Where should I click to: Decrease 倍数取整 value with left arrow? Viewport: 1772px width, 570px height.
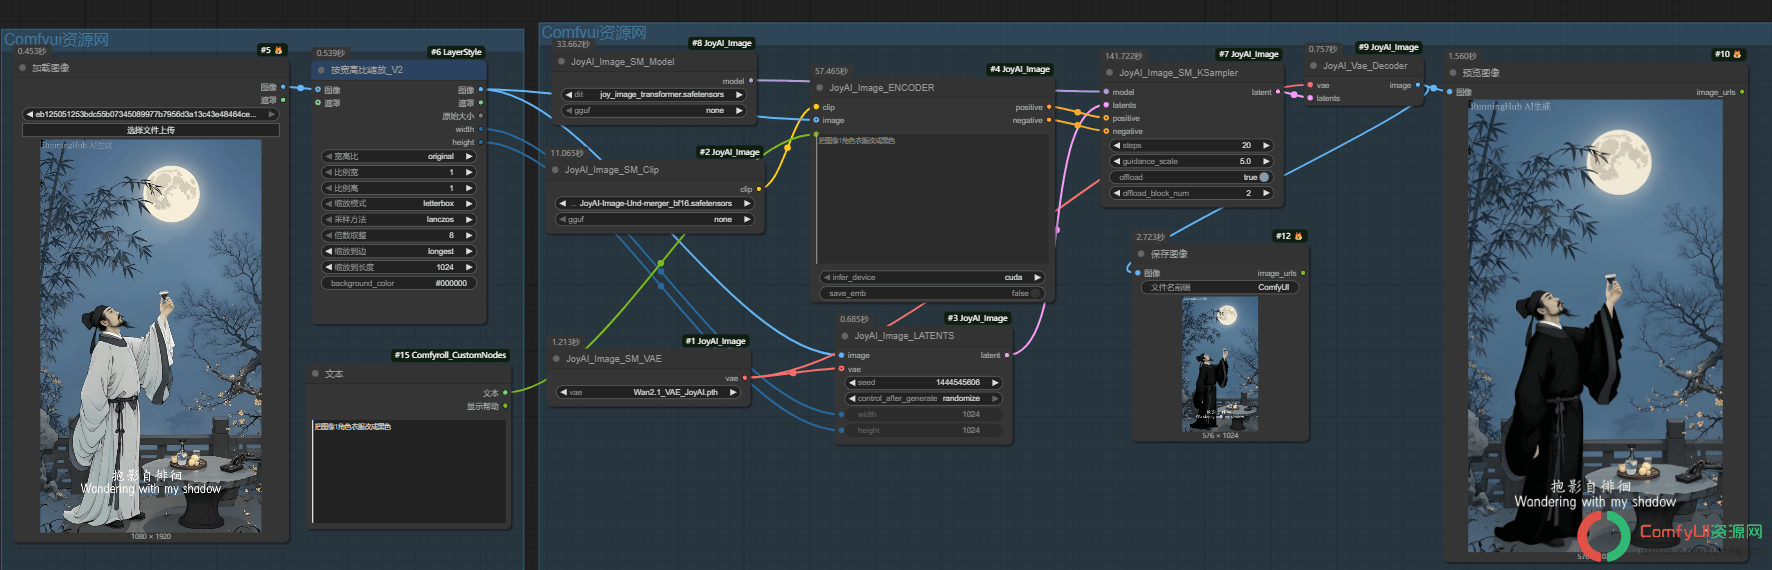pos(328,235)
